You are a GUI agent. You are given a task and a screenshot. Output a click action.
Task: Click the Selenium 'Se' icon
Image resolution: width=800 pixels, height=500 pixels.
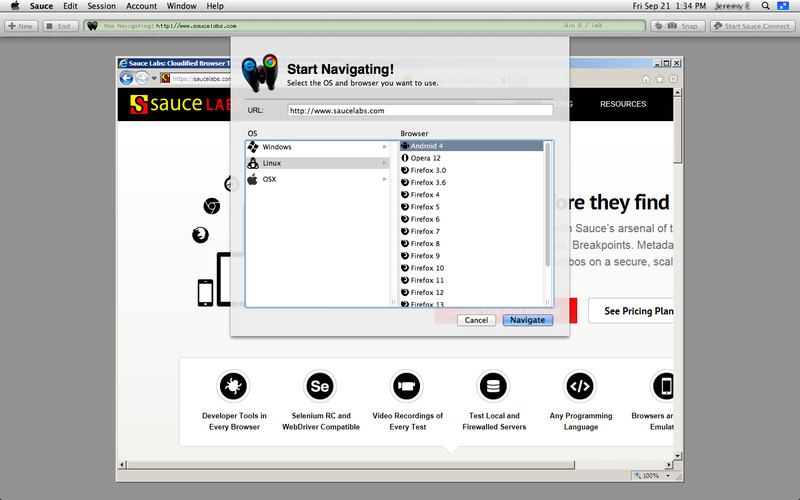click(319, 385)
